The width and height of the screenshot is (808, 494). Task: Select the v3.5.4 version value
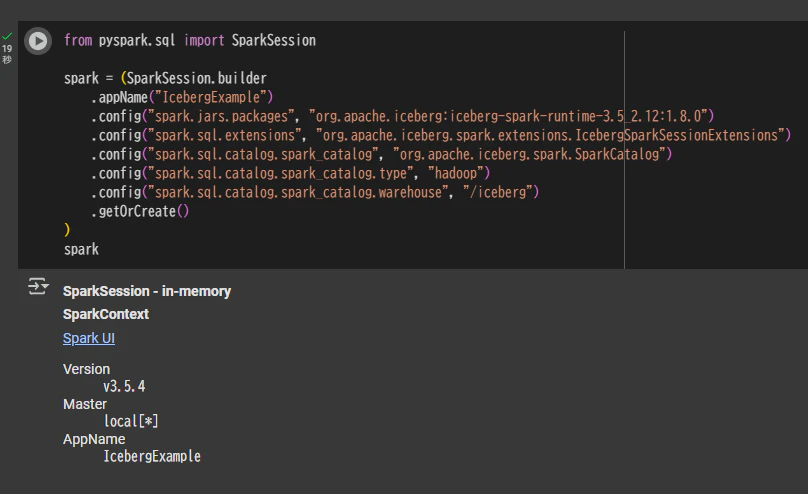click(124, 386)
